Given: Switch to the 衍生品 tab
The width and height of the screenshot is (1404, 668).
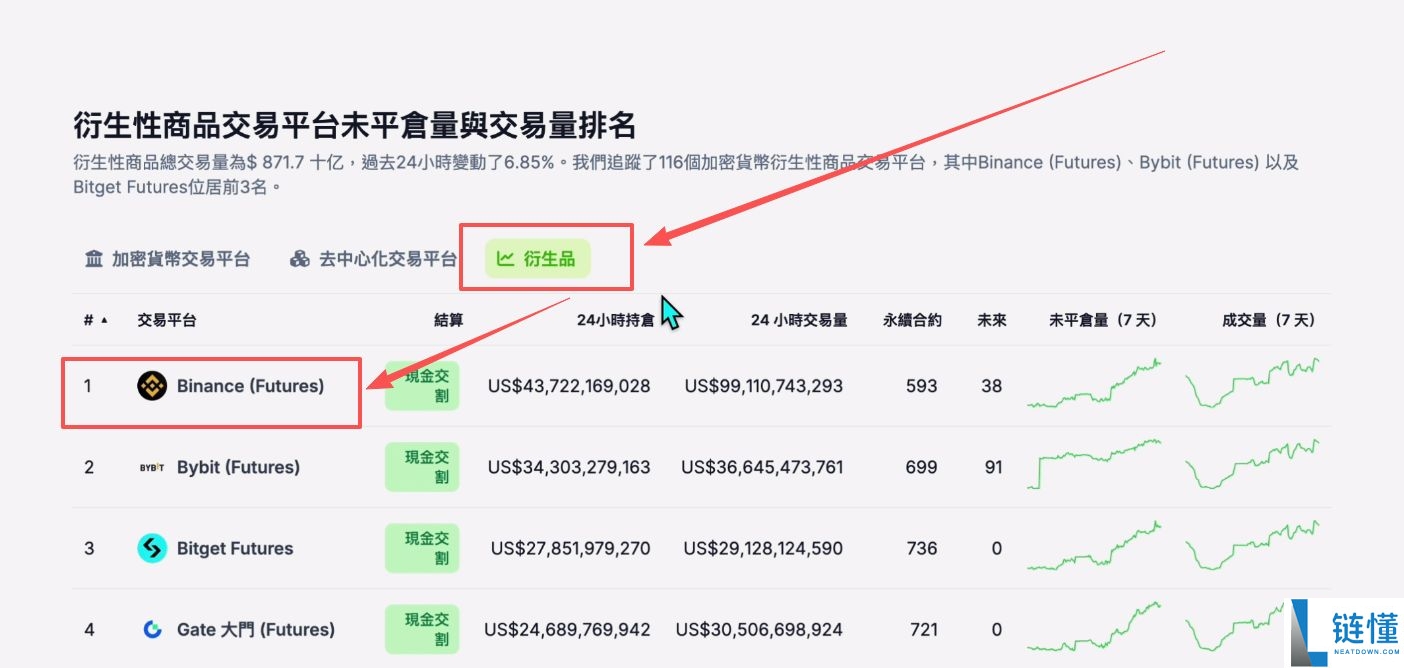Looking at the screenshot, I should tap(537, 259).
